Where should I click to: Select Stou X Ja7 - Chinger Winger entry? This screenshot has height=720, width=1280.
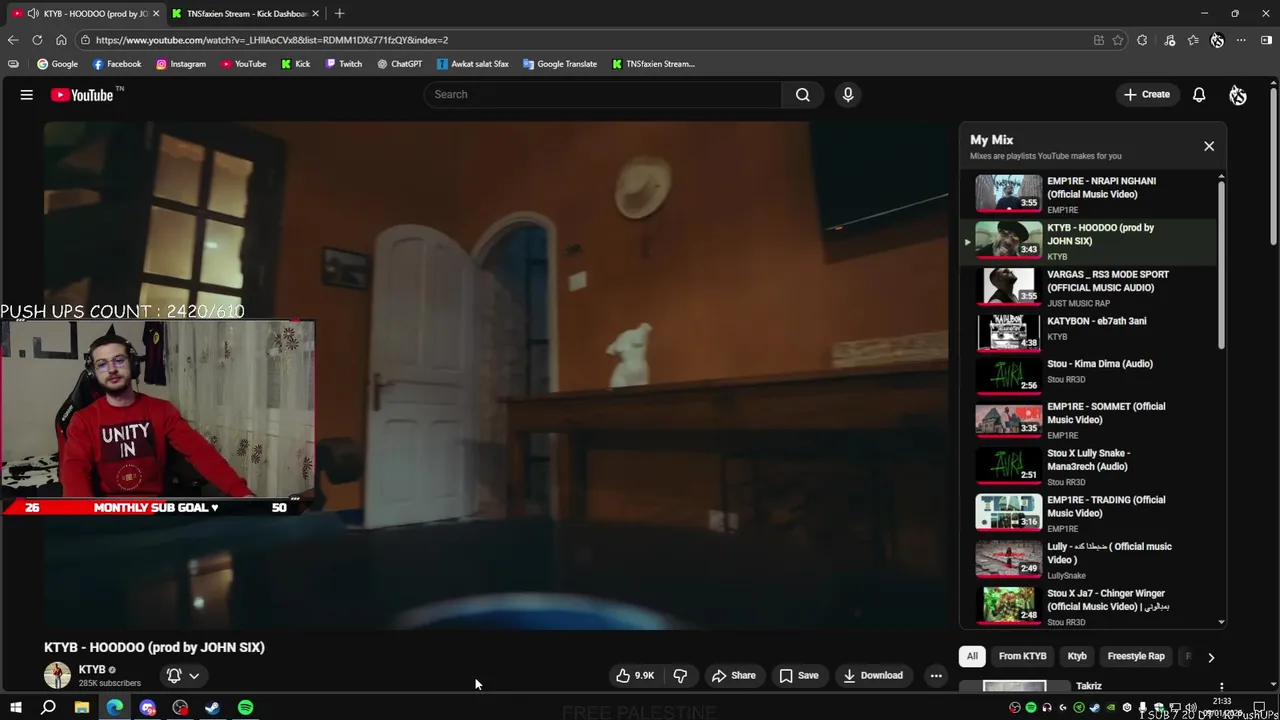(1090, 606)
